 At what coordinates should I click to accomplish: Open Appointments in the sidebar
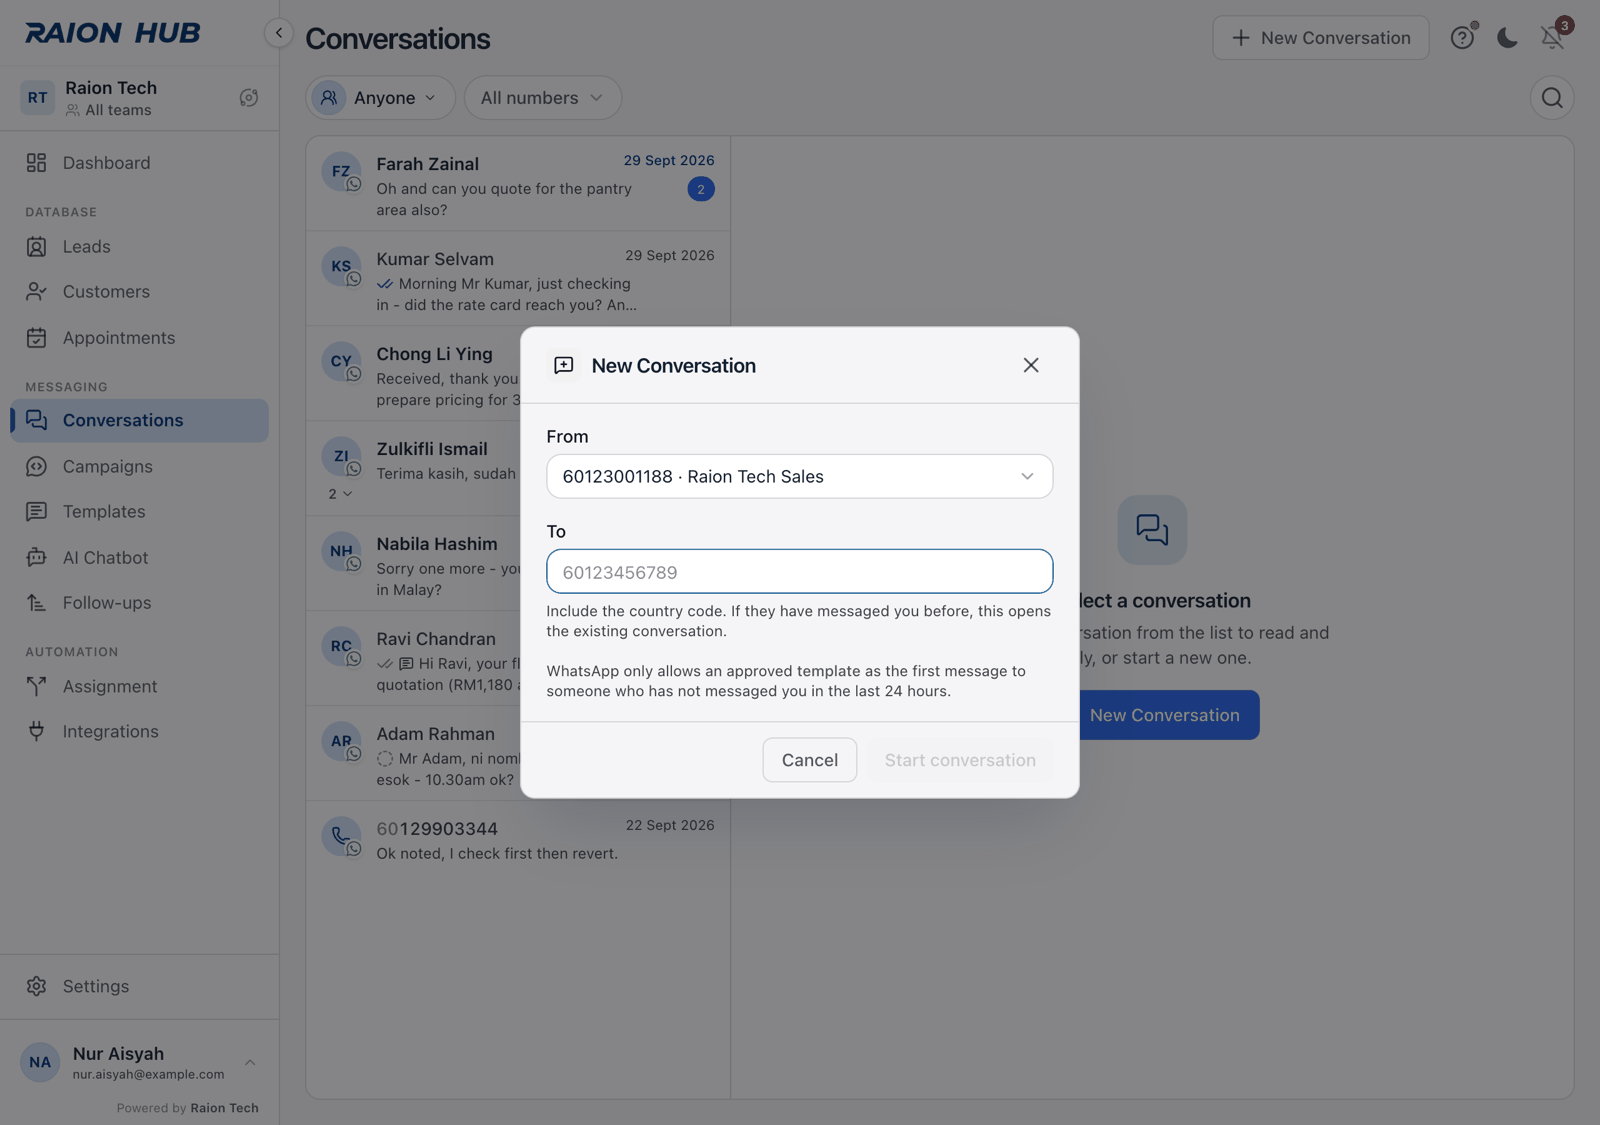(x=140, y=338)
